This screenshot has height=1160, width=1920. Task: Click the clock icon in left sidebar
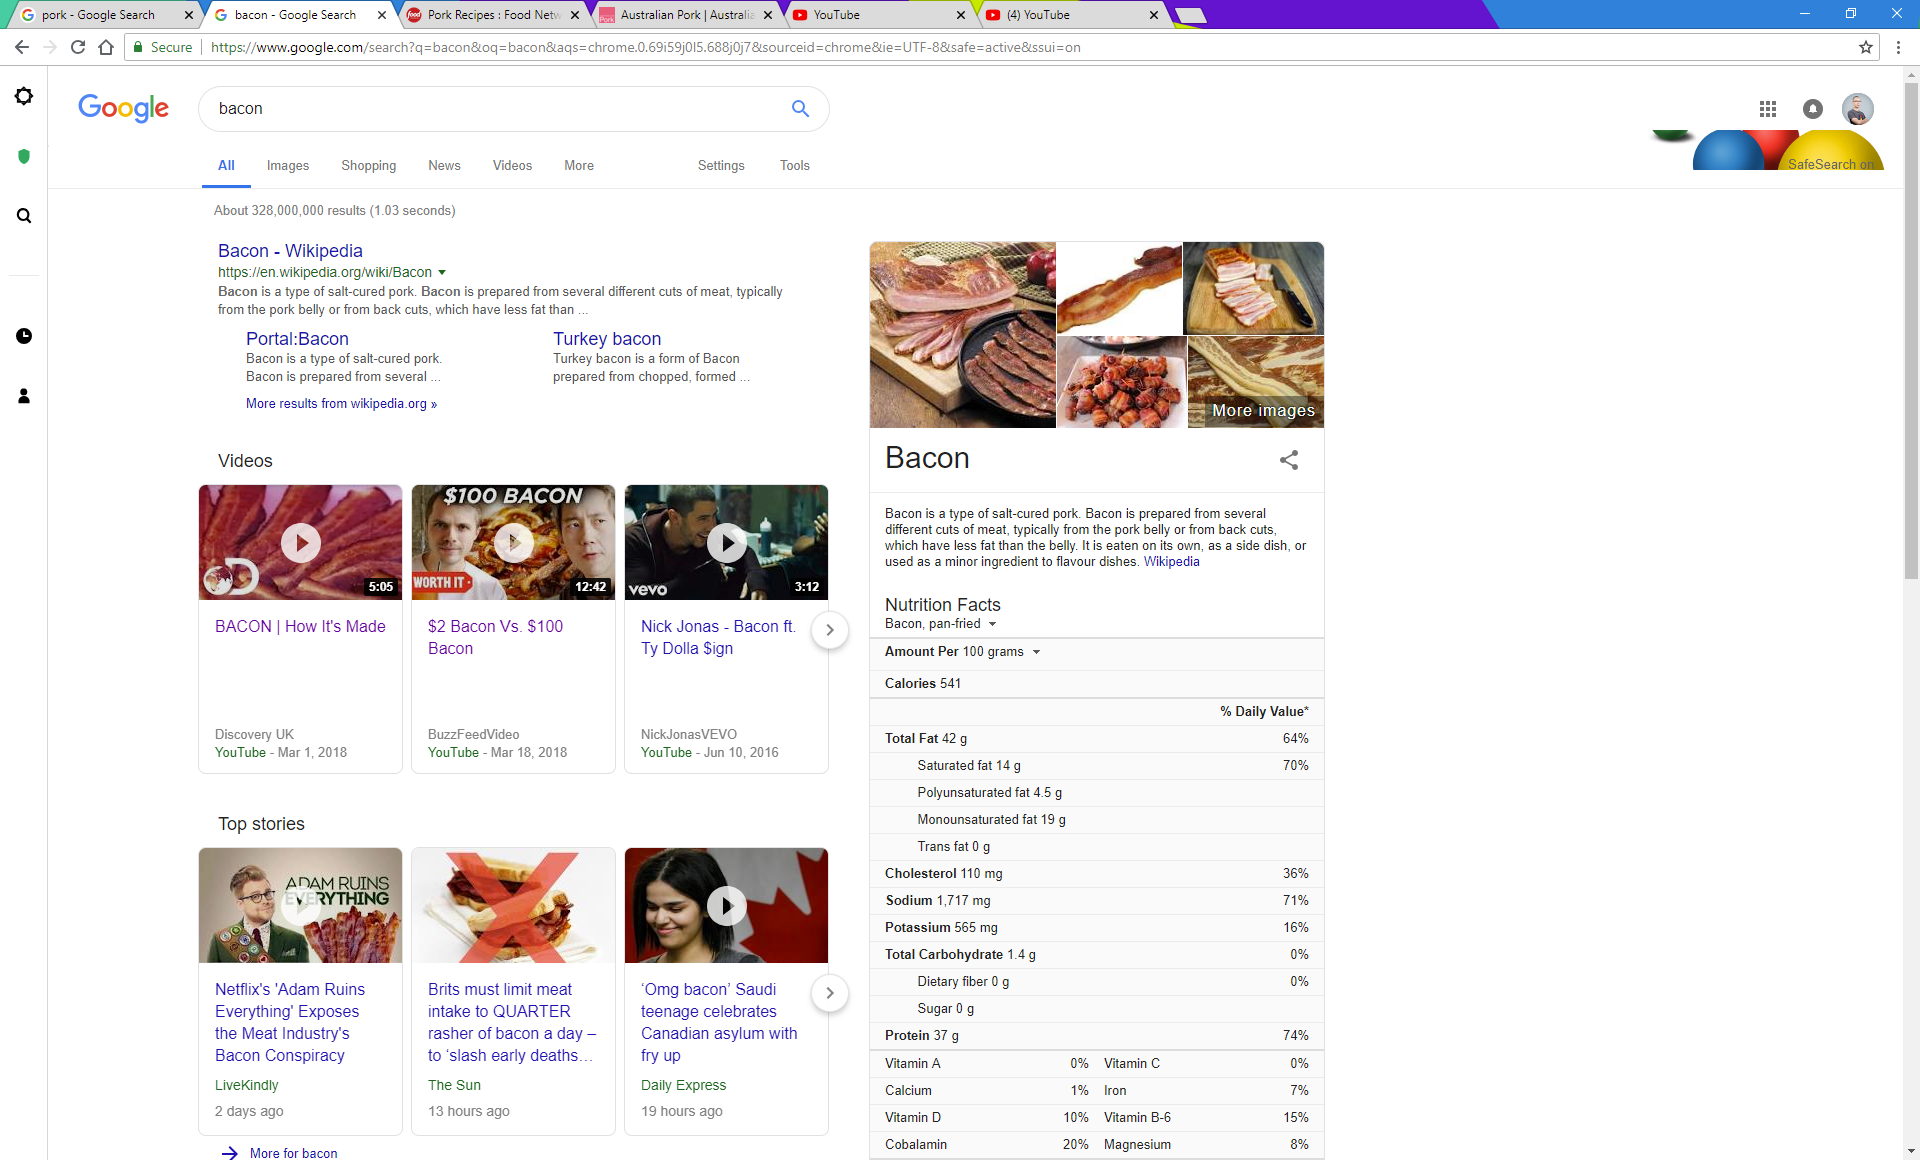click(x=24, y=336)
